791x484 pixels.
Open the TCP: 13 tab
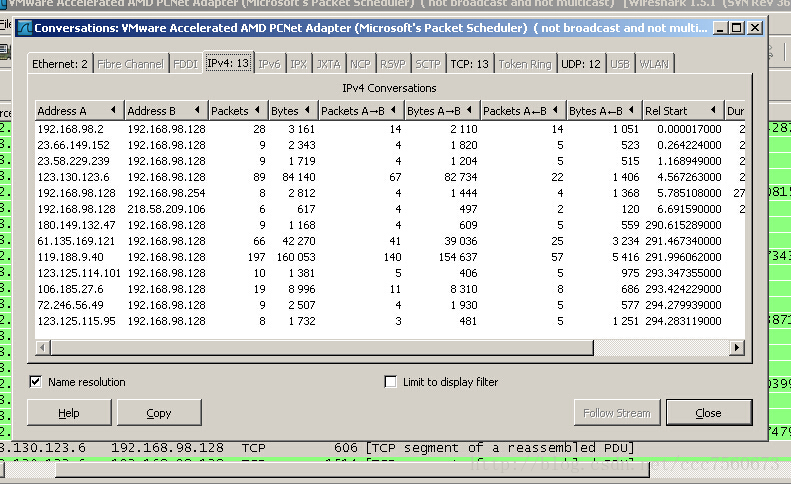click(x=469, y=64)
